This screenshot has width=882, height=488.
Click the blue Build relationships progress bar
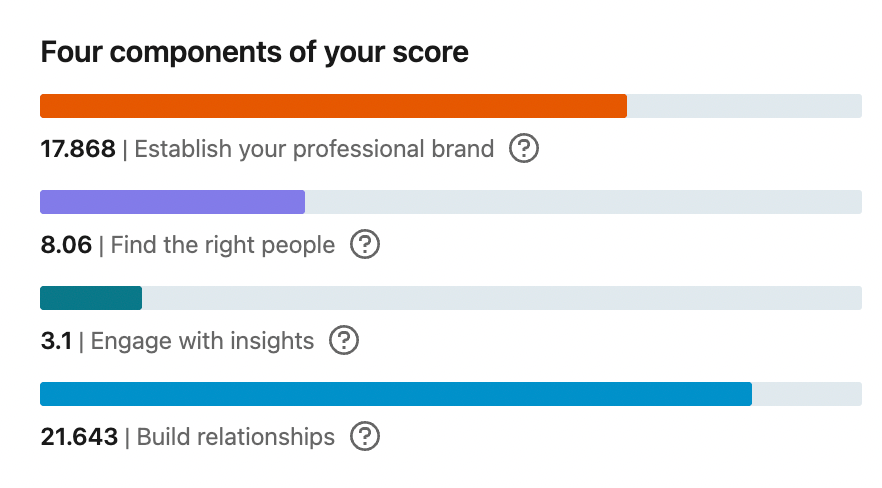(395, 394)
